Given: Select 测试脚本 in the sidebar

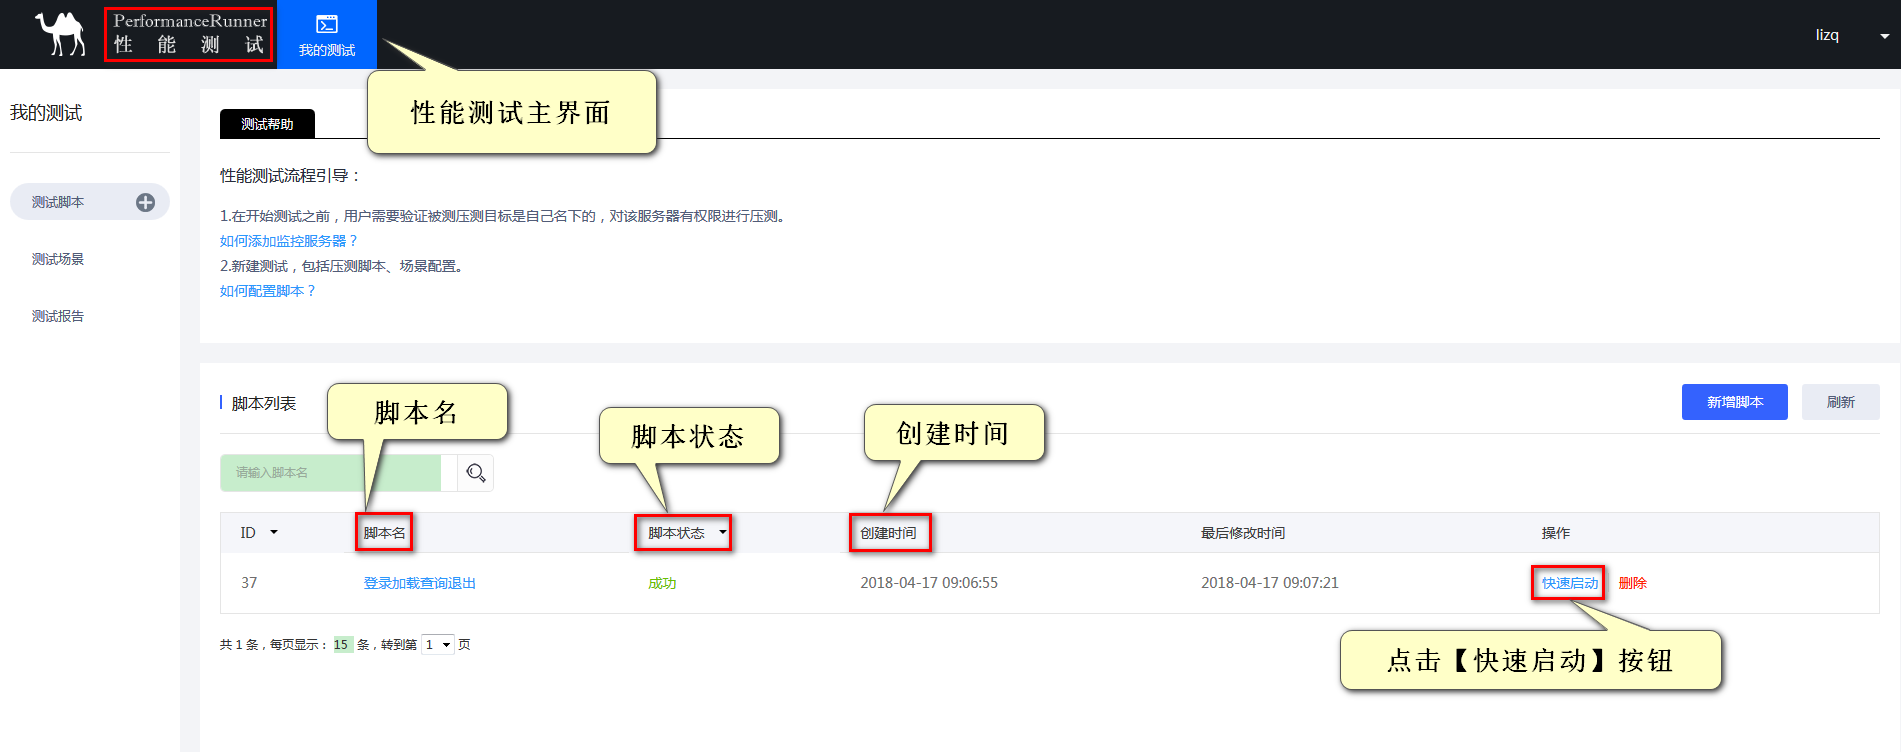Looking at the screenshot, I should click(58, 202).
